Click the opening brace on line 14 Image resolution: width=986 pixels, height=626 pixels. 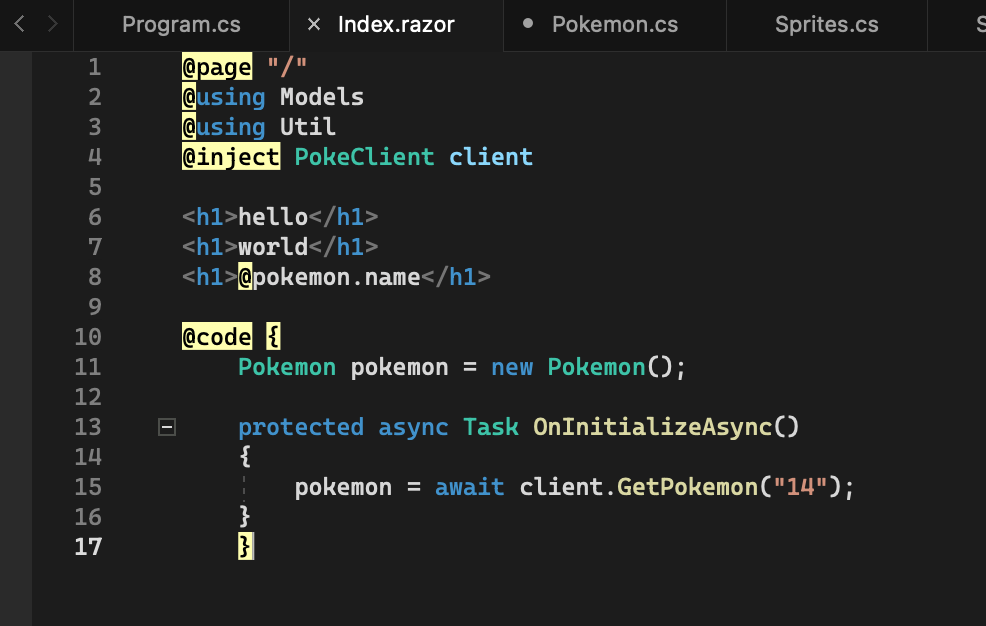[x=245, y=457]
